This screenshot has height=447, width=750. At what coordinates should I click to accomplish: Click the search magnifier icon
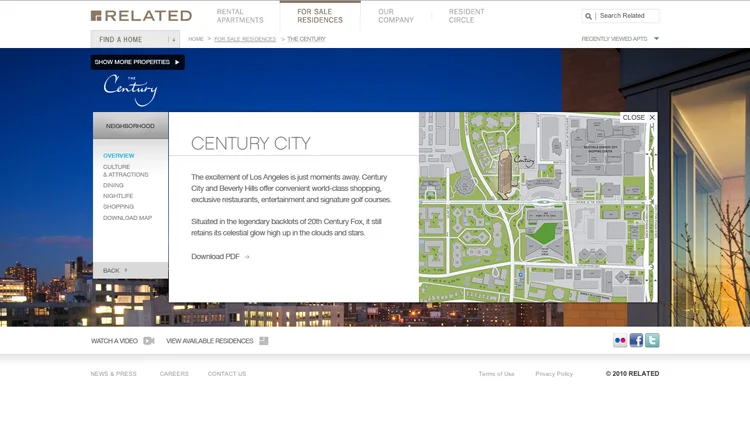(588, 16)
